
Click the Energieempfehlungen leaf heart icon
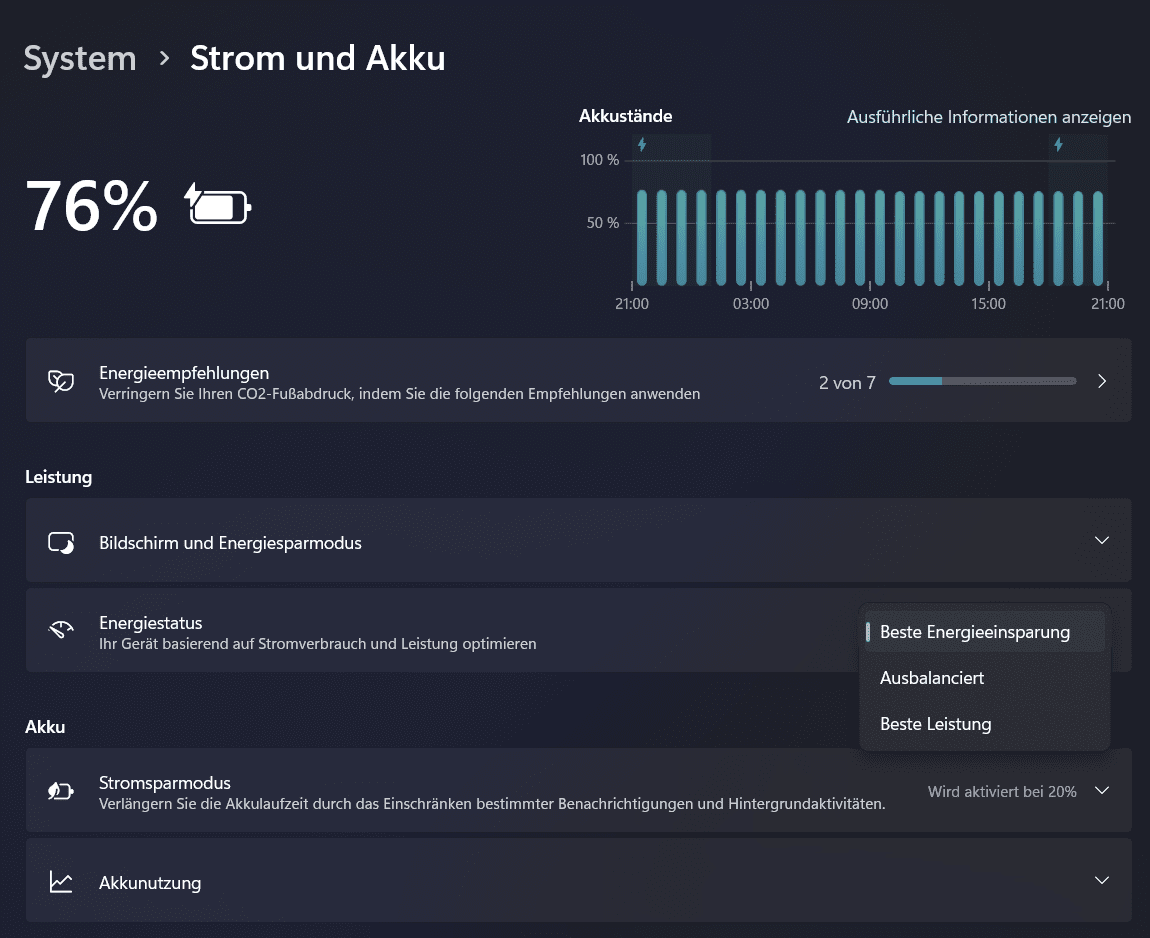coord(61,381)
